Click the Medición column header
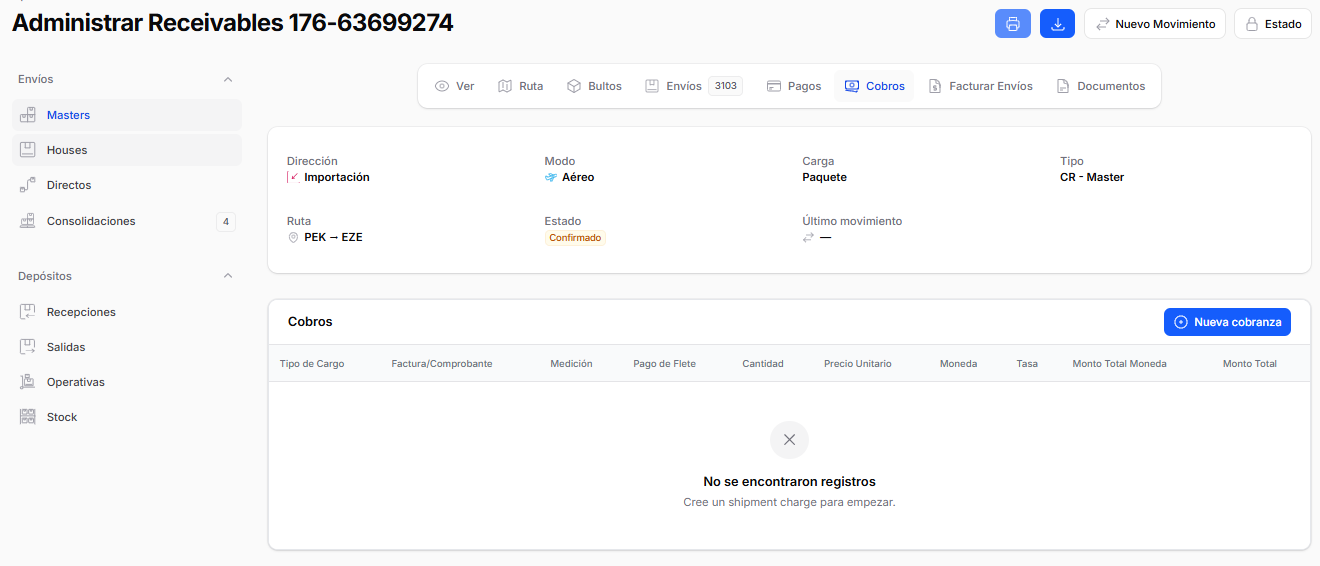Viewport: 1320px width, 566px height. (x=571, y=364)
